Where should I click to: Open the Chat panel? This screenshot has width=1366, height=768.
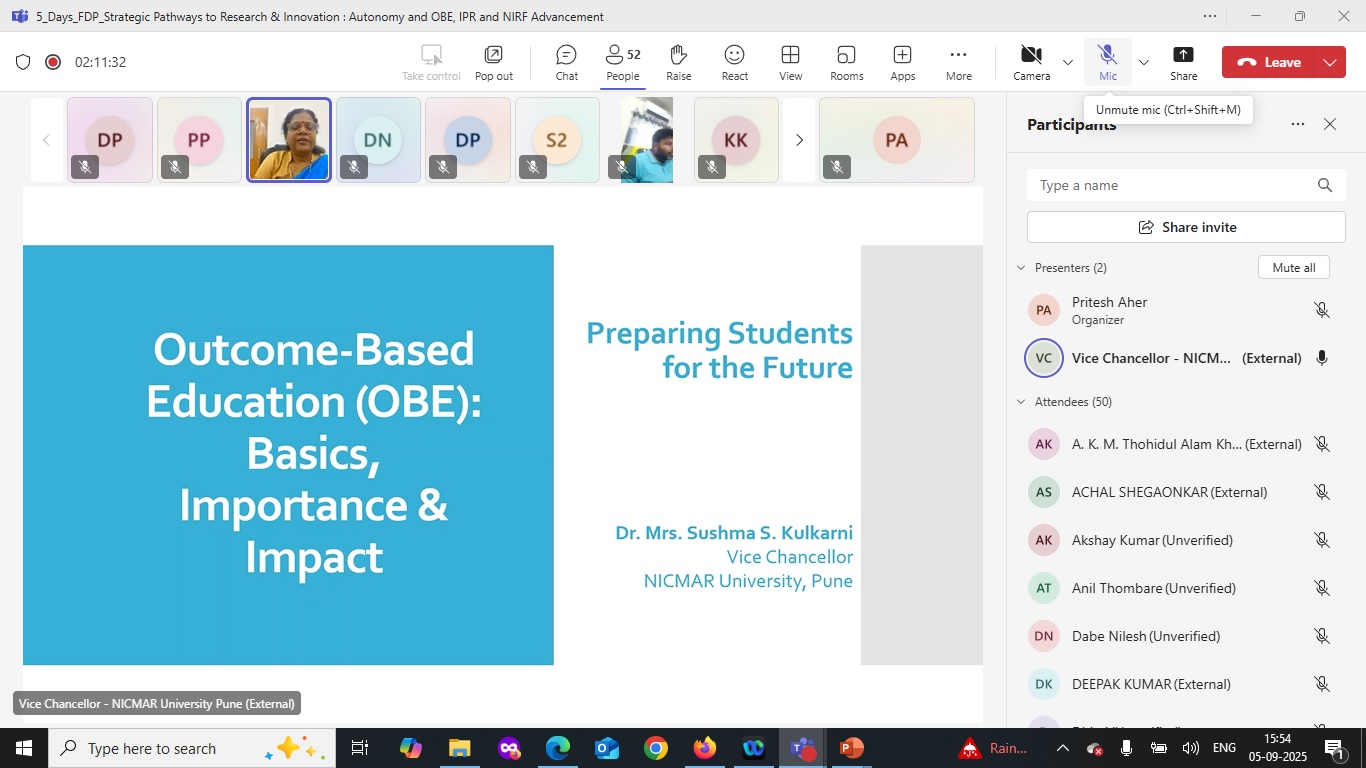(x=567, y=62)
